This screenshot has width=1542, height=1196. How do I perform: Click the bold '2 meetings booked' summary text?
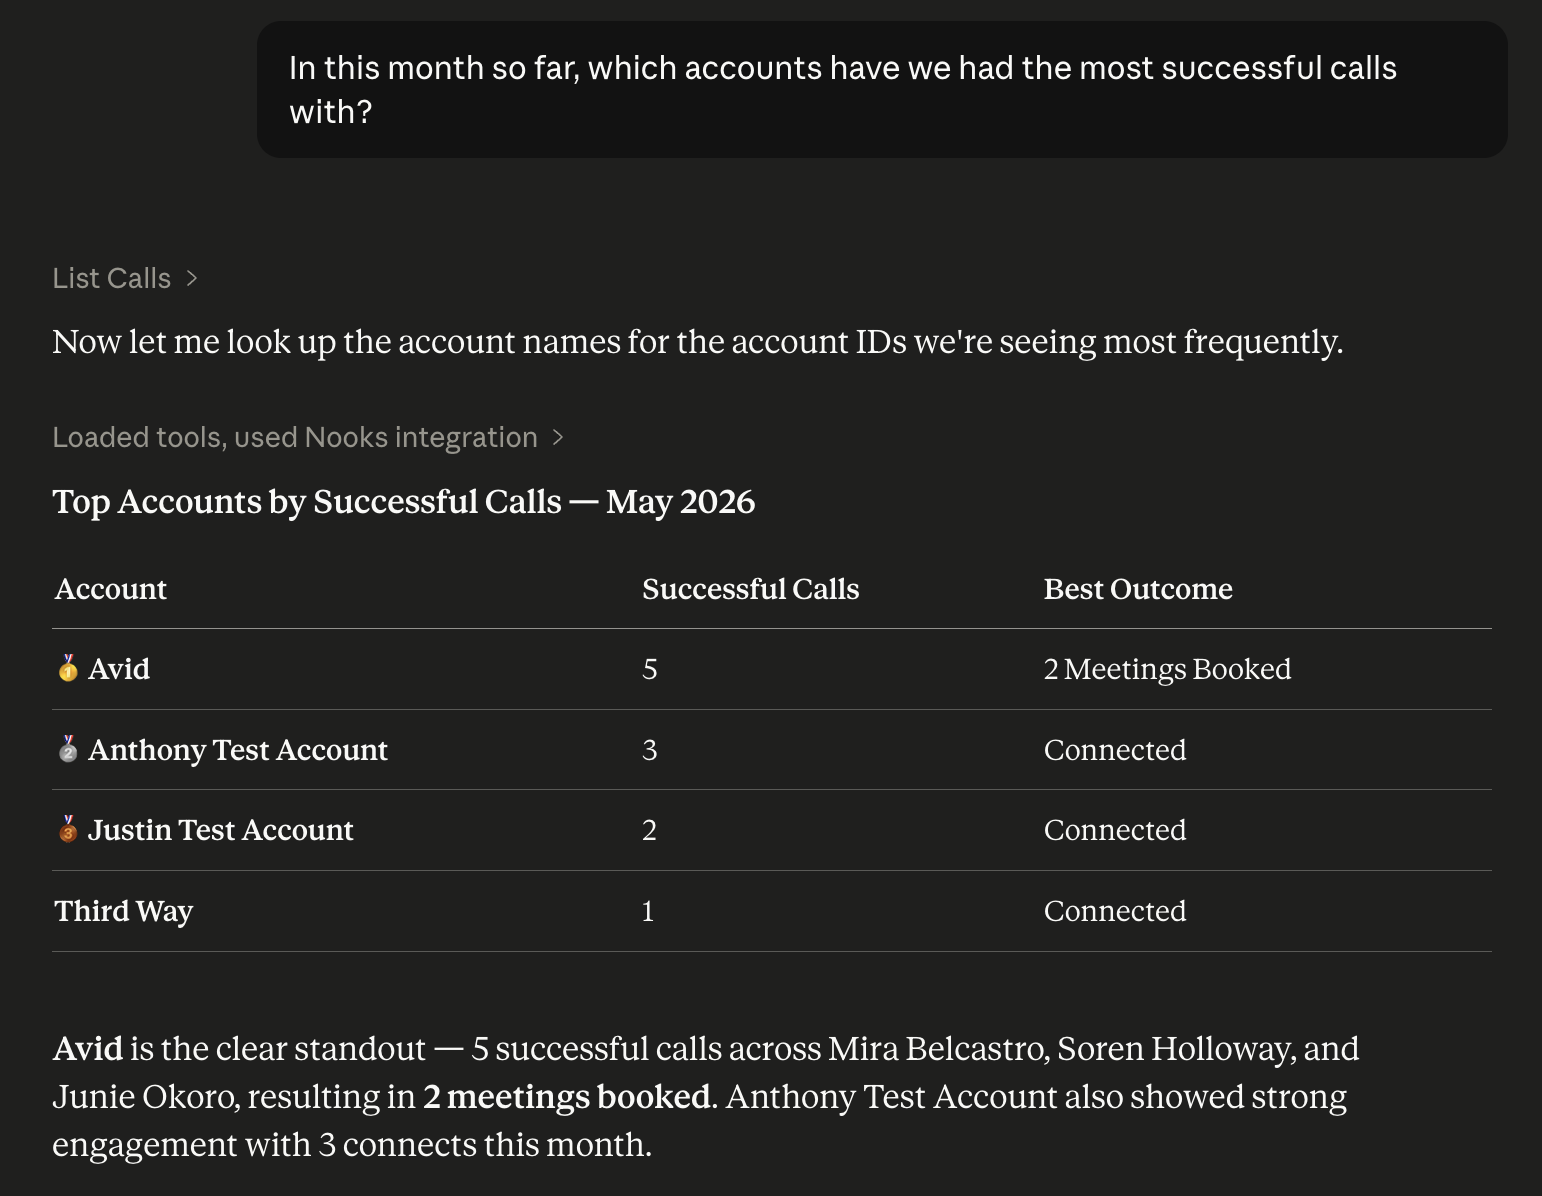click(567, 1097)
